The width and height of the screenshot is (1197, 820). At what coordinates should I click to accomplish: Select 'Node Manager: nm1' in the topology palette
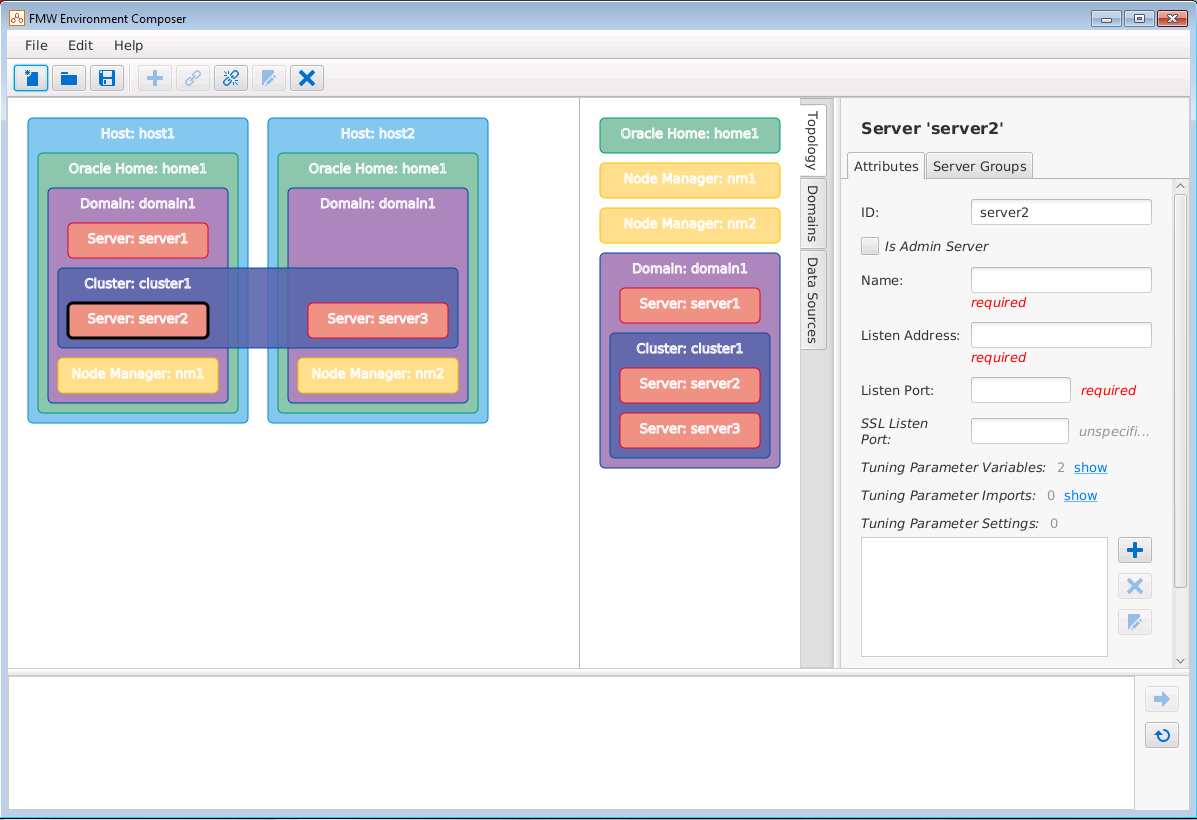point(689,180)
